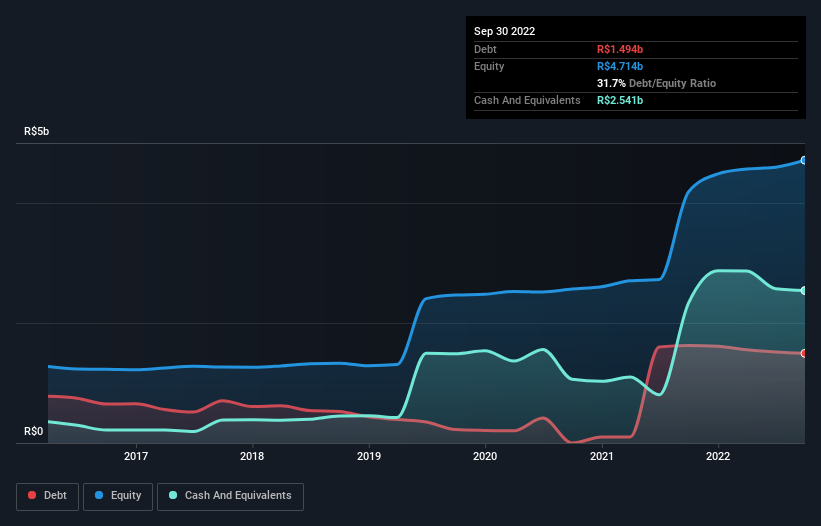The height and width of the screenshot is (526, 821).
Task: Click the R$0 y-axis label
Action: 34,431
